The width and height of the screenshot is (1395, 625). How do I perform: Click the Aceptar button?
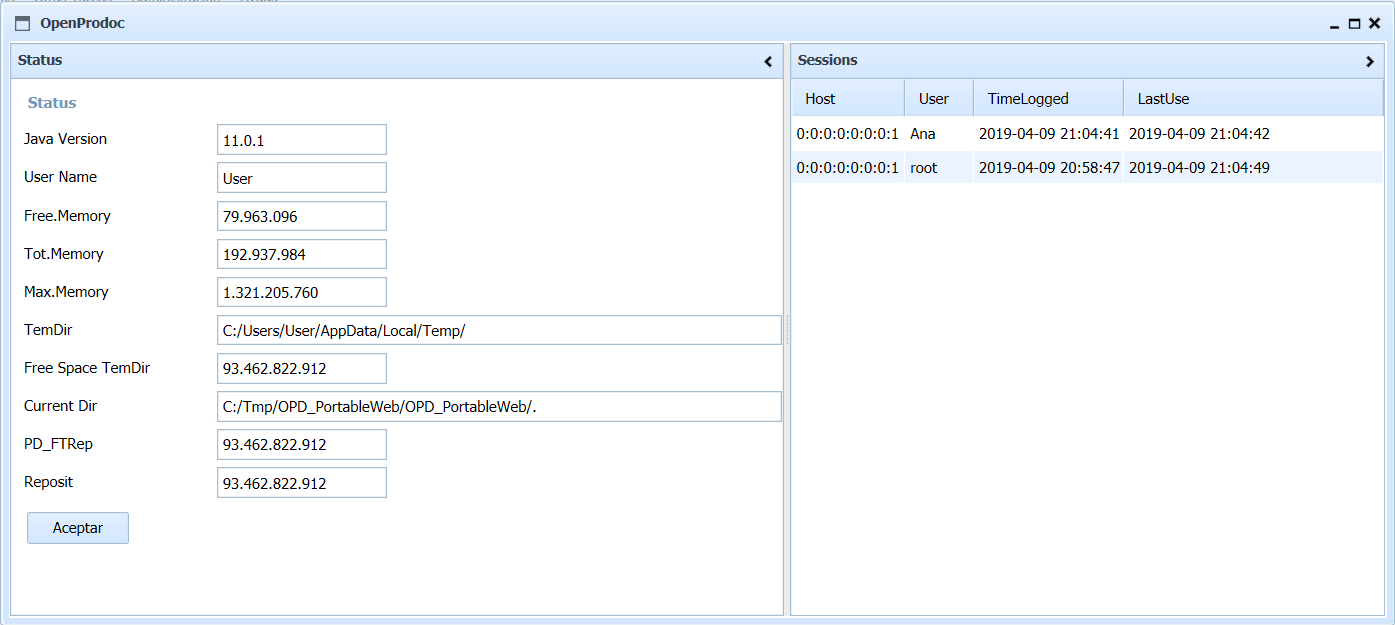pyautogui.click(x=78, y=528)
